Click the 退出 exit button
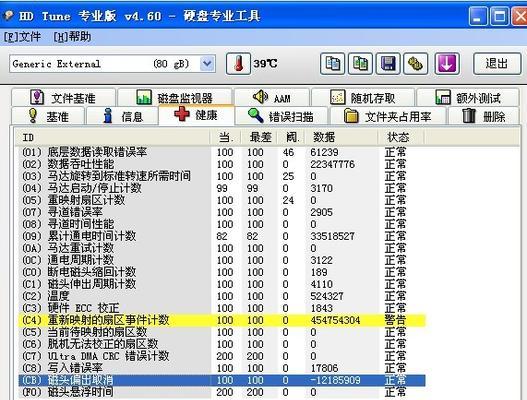The width and height of the screenshot is (527, 400). [497, 63]
